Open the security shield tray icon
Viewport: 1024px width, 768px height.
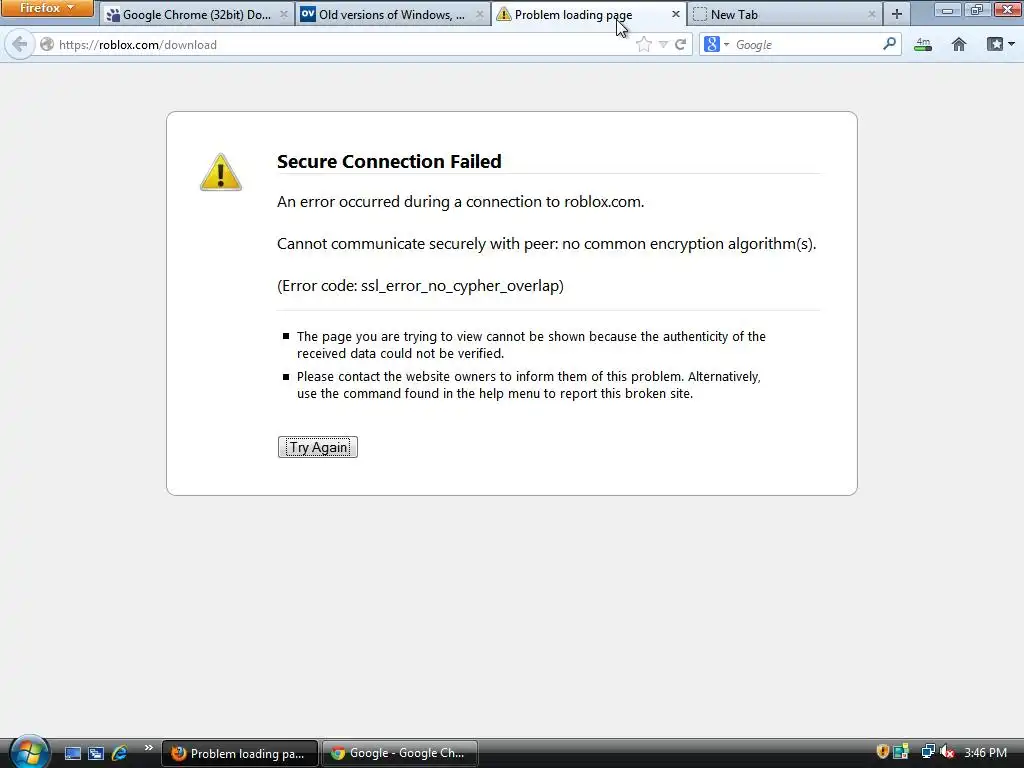click(883, 752)
